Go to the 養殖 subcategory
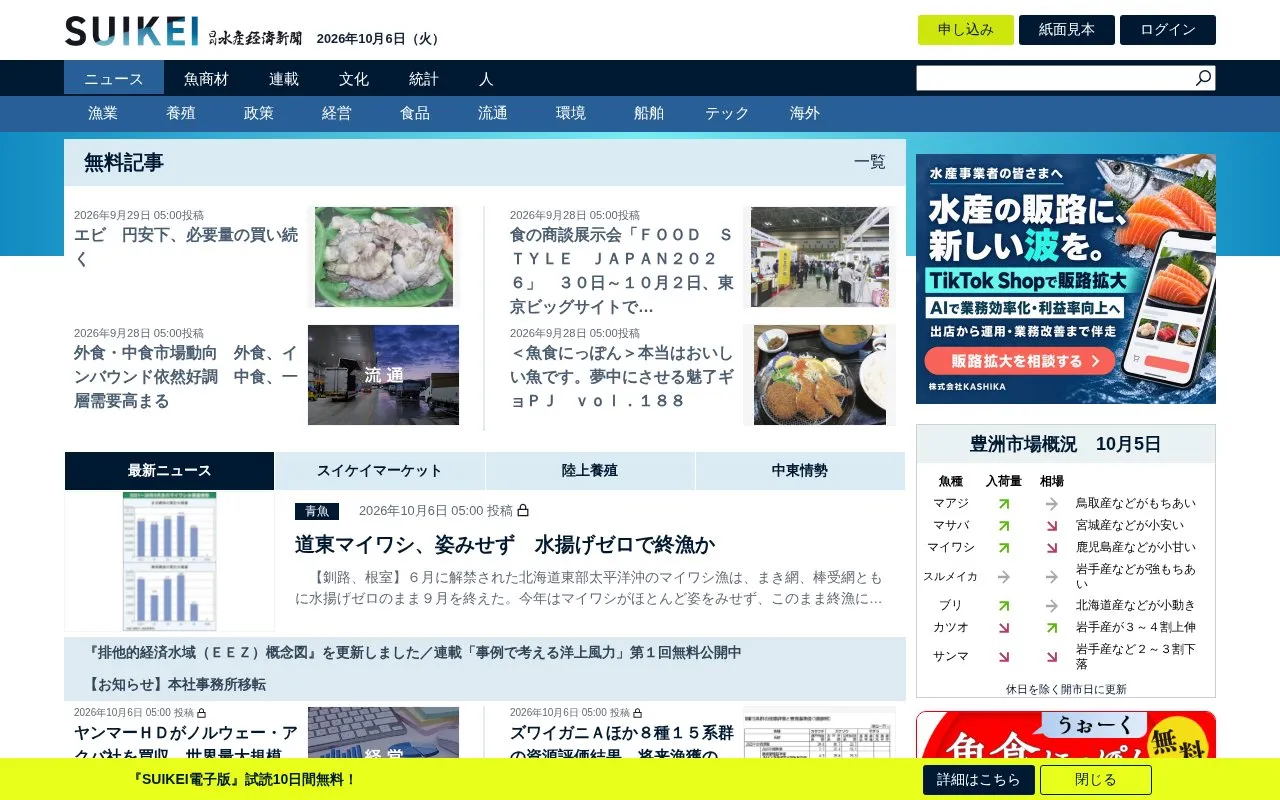 (181, 113)
